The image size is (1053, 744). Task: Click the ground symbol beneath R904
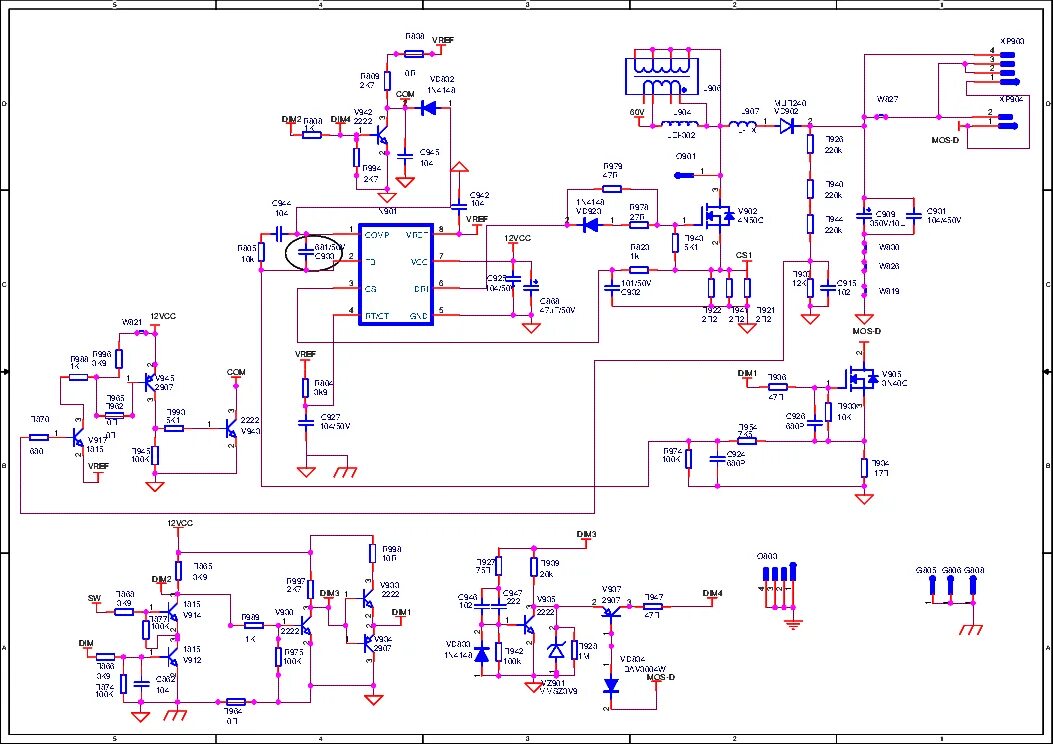coord(864,498)
